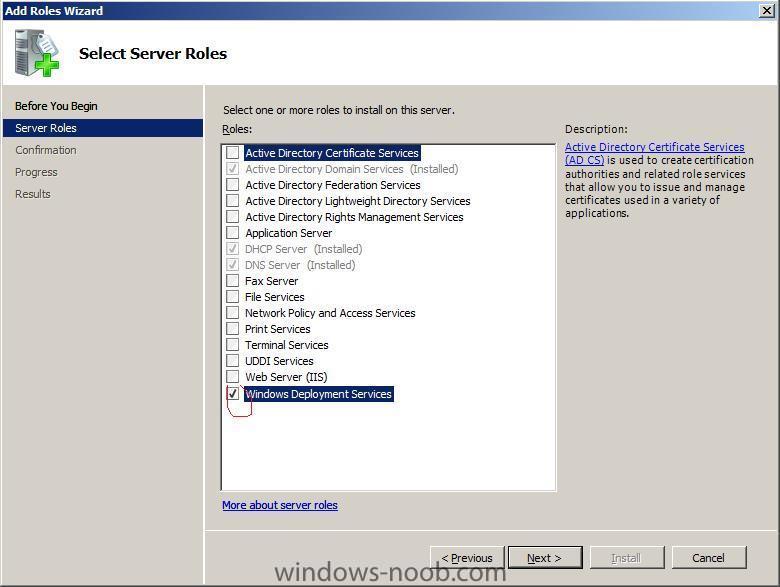Select the File Services role label
Image resolution: width=780 pixels, height=587 pixels.
tap(275, 297)
